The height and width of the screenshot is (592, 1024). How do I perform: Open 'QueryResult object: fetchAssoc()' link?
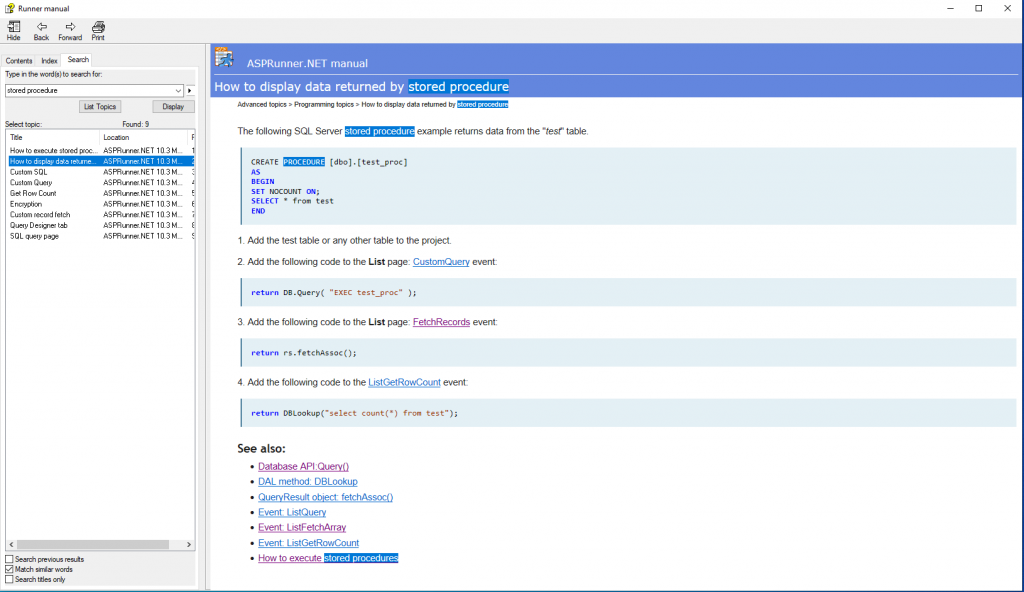click(x=325, y=497)
